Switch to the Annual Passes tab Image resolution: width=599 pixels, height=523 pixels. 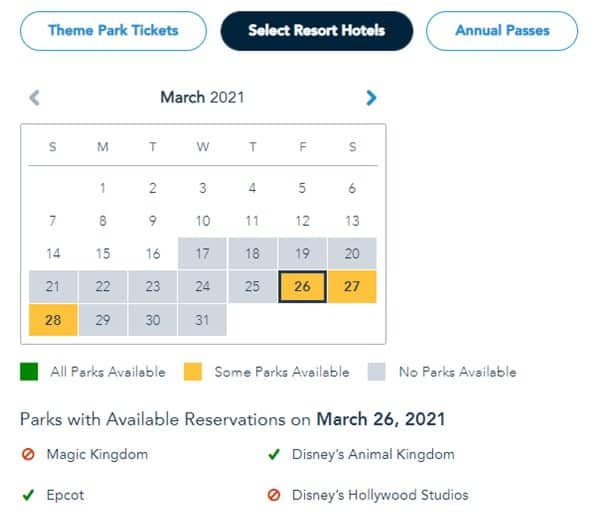tap(502, 31)
